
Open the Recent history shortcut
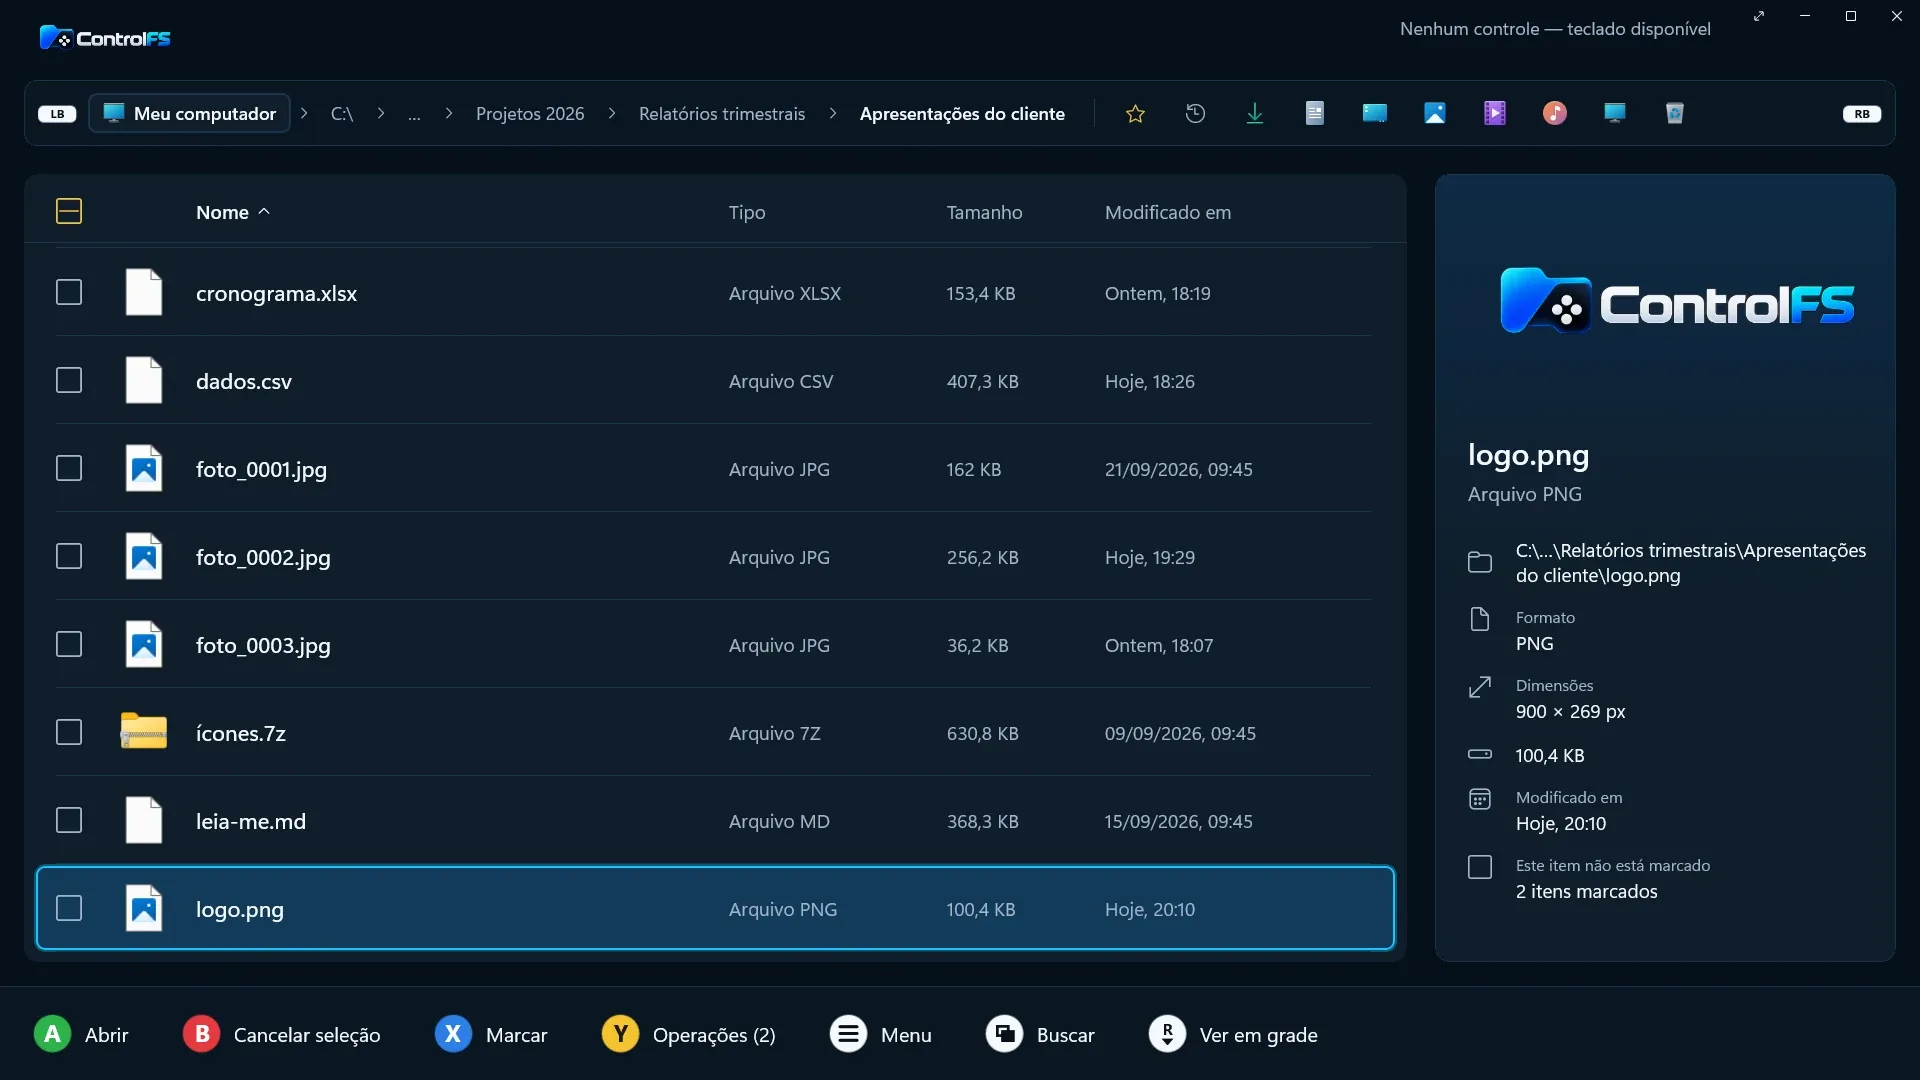click(1195, 114)
